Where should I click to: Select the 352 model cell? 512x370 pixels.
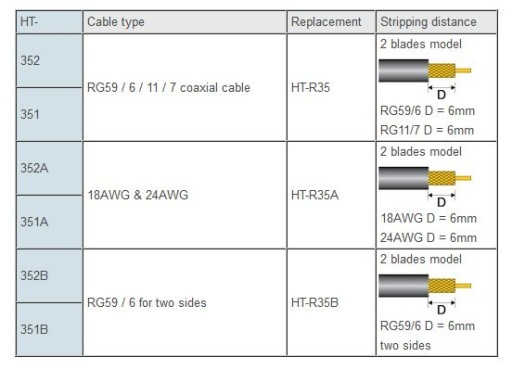[x=49, y=60]
